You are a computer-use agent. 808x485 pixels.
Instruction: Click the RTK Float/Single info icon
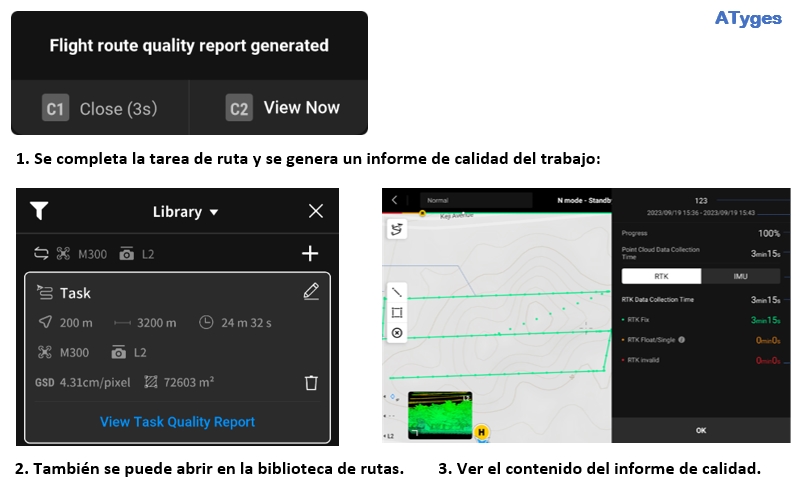coord(681,340)
